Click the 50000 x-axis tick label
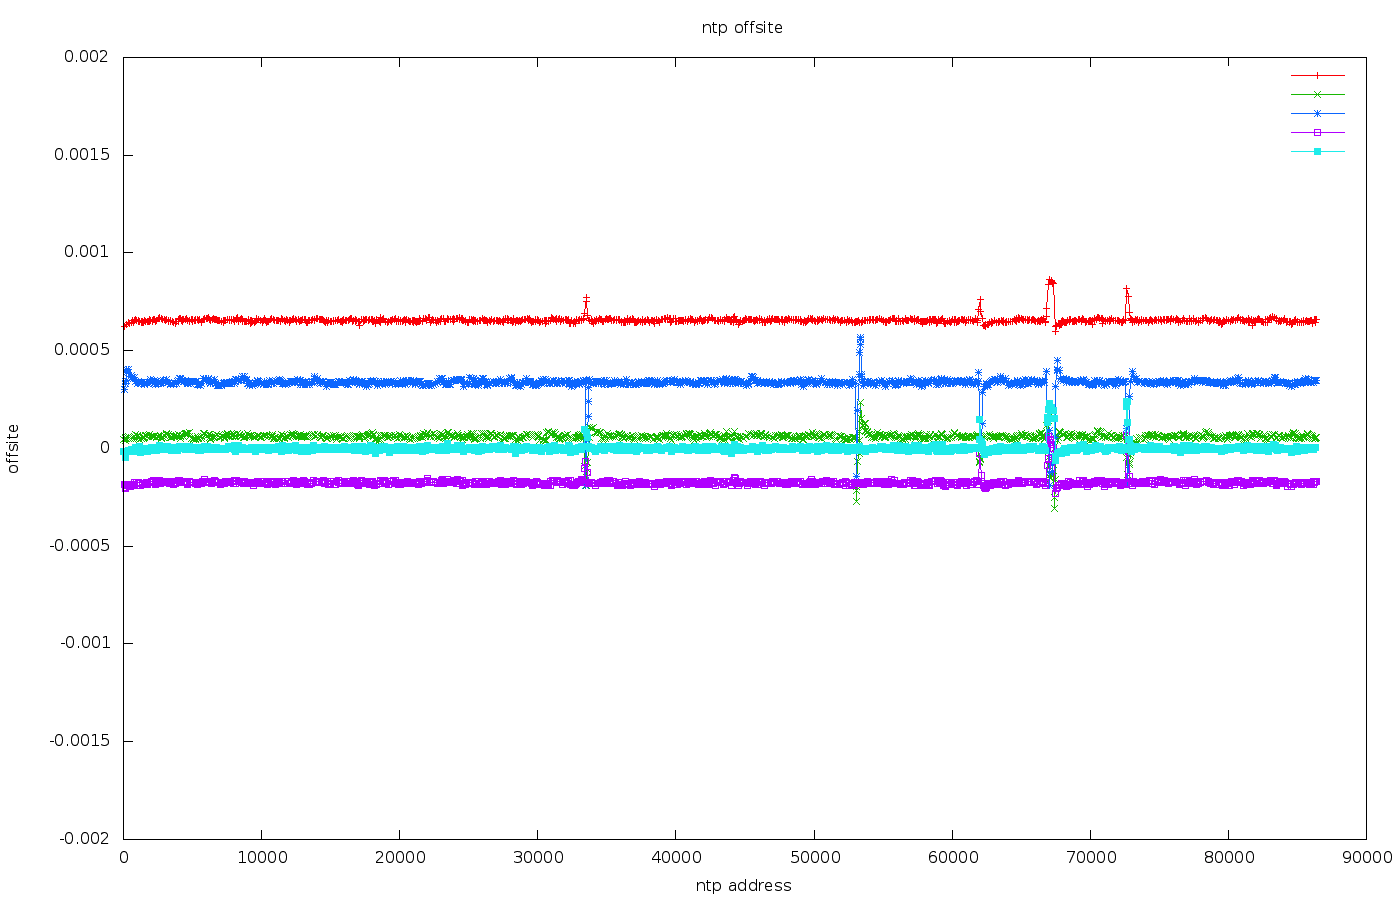The width and height of the screenshot is (1400, 900). tap(813, 857)
